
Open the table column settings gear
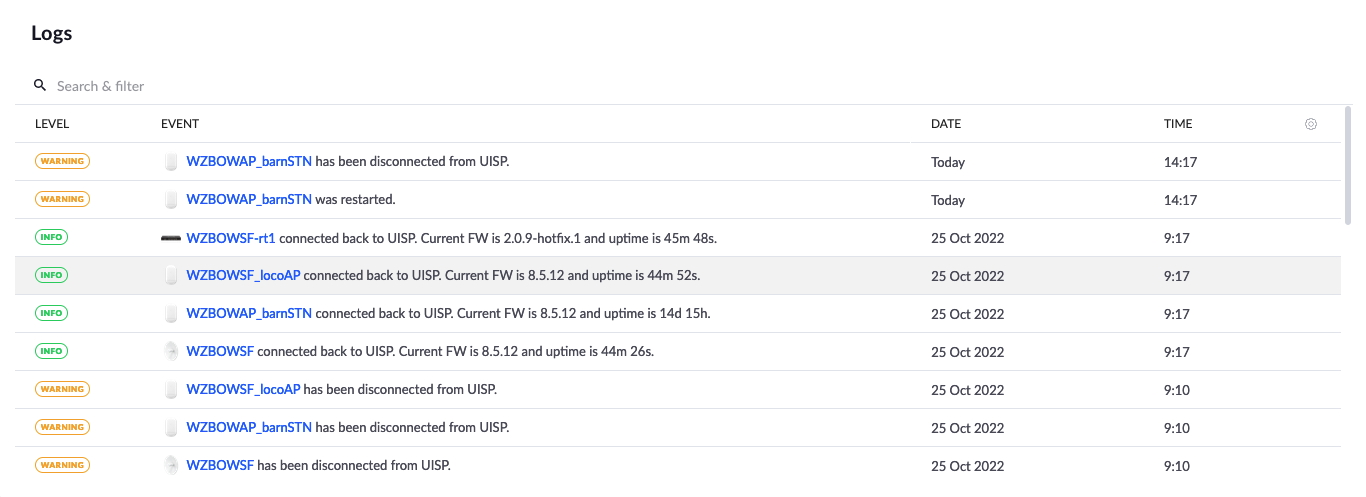[1311, 124]
